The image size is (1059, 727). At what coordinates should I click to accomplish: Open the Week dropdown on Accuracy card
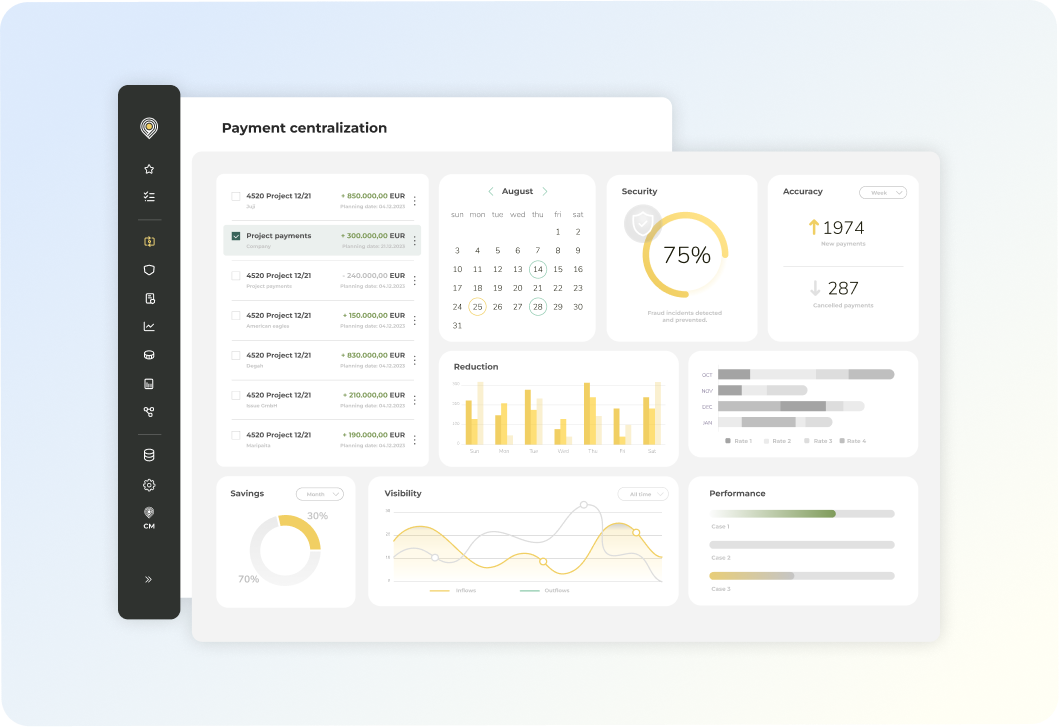[882, 192]
